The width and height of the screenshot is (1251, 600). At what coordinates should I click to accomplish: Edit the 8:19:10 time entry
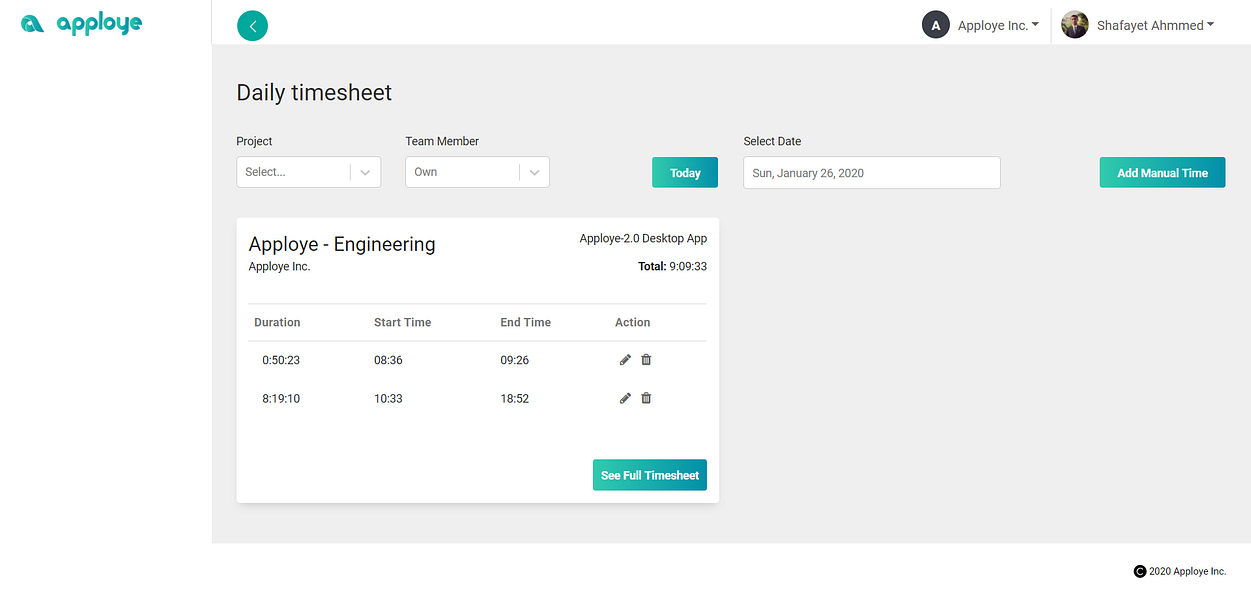click(x=625, y=398)
